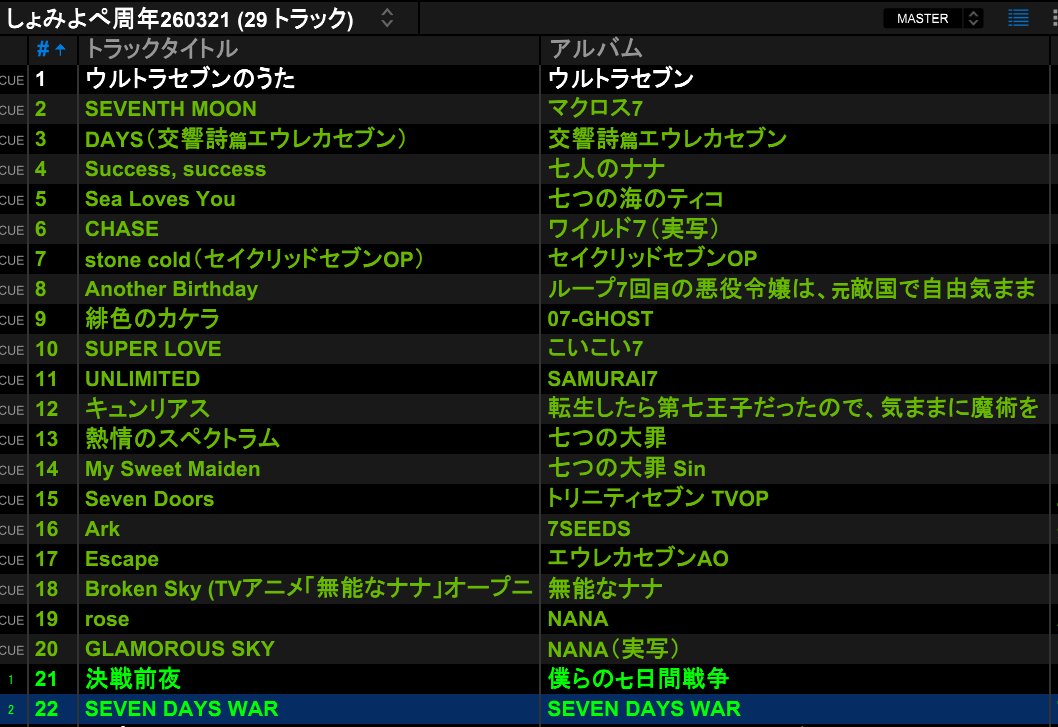Click the CUE marker for Escape

pos(12,560)
